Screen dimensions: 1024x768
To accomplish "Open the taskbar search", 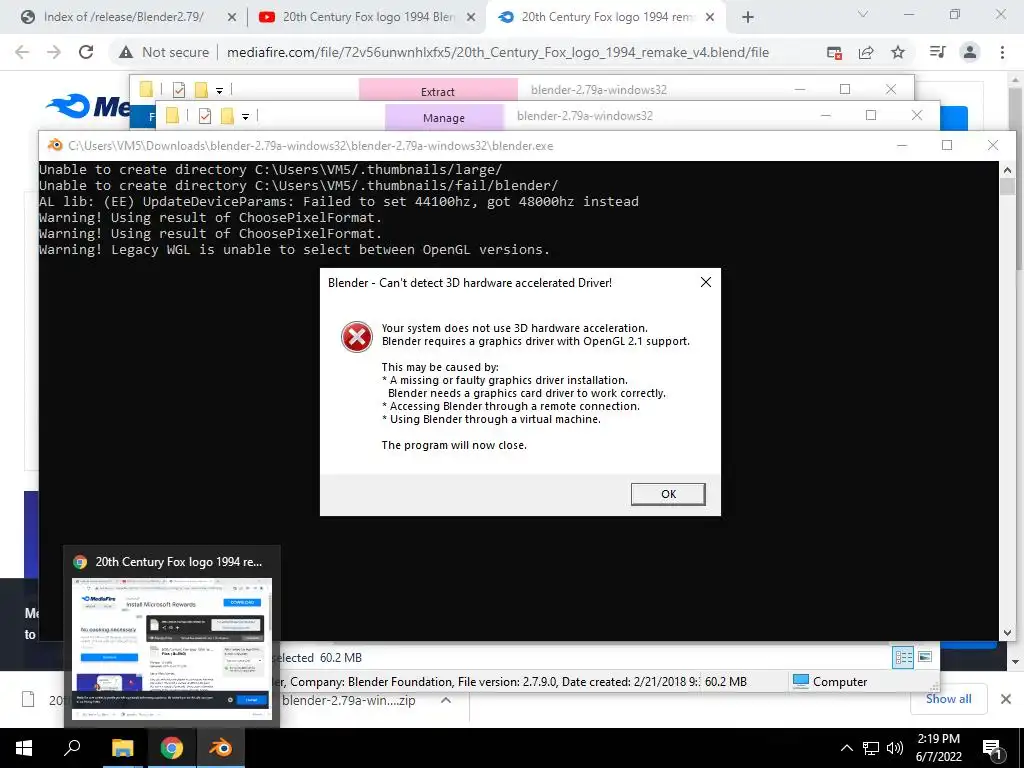I will (72, 748).
